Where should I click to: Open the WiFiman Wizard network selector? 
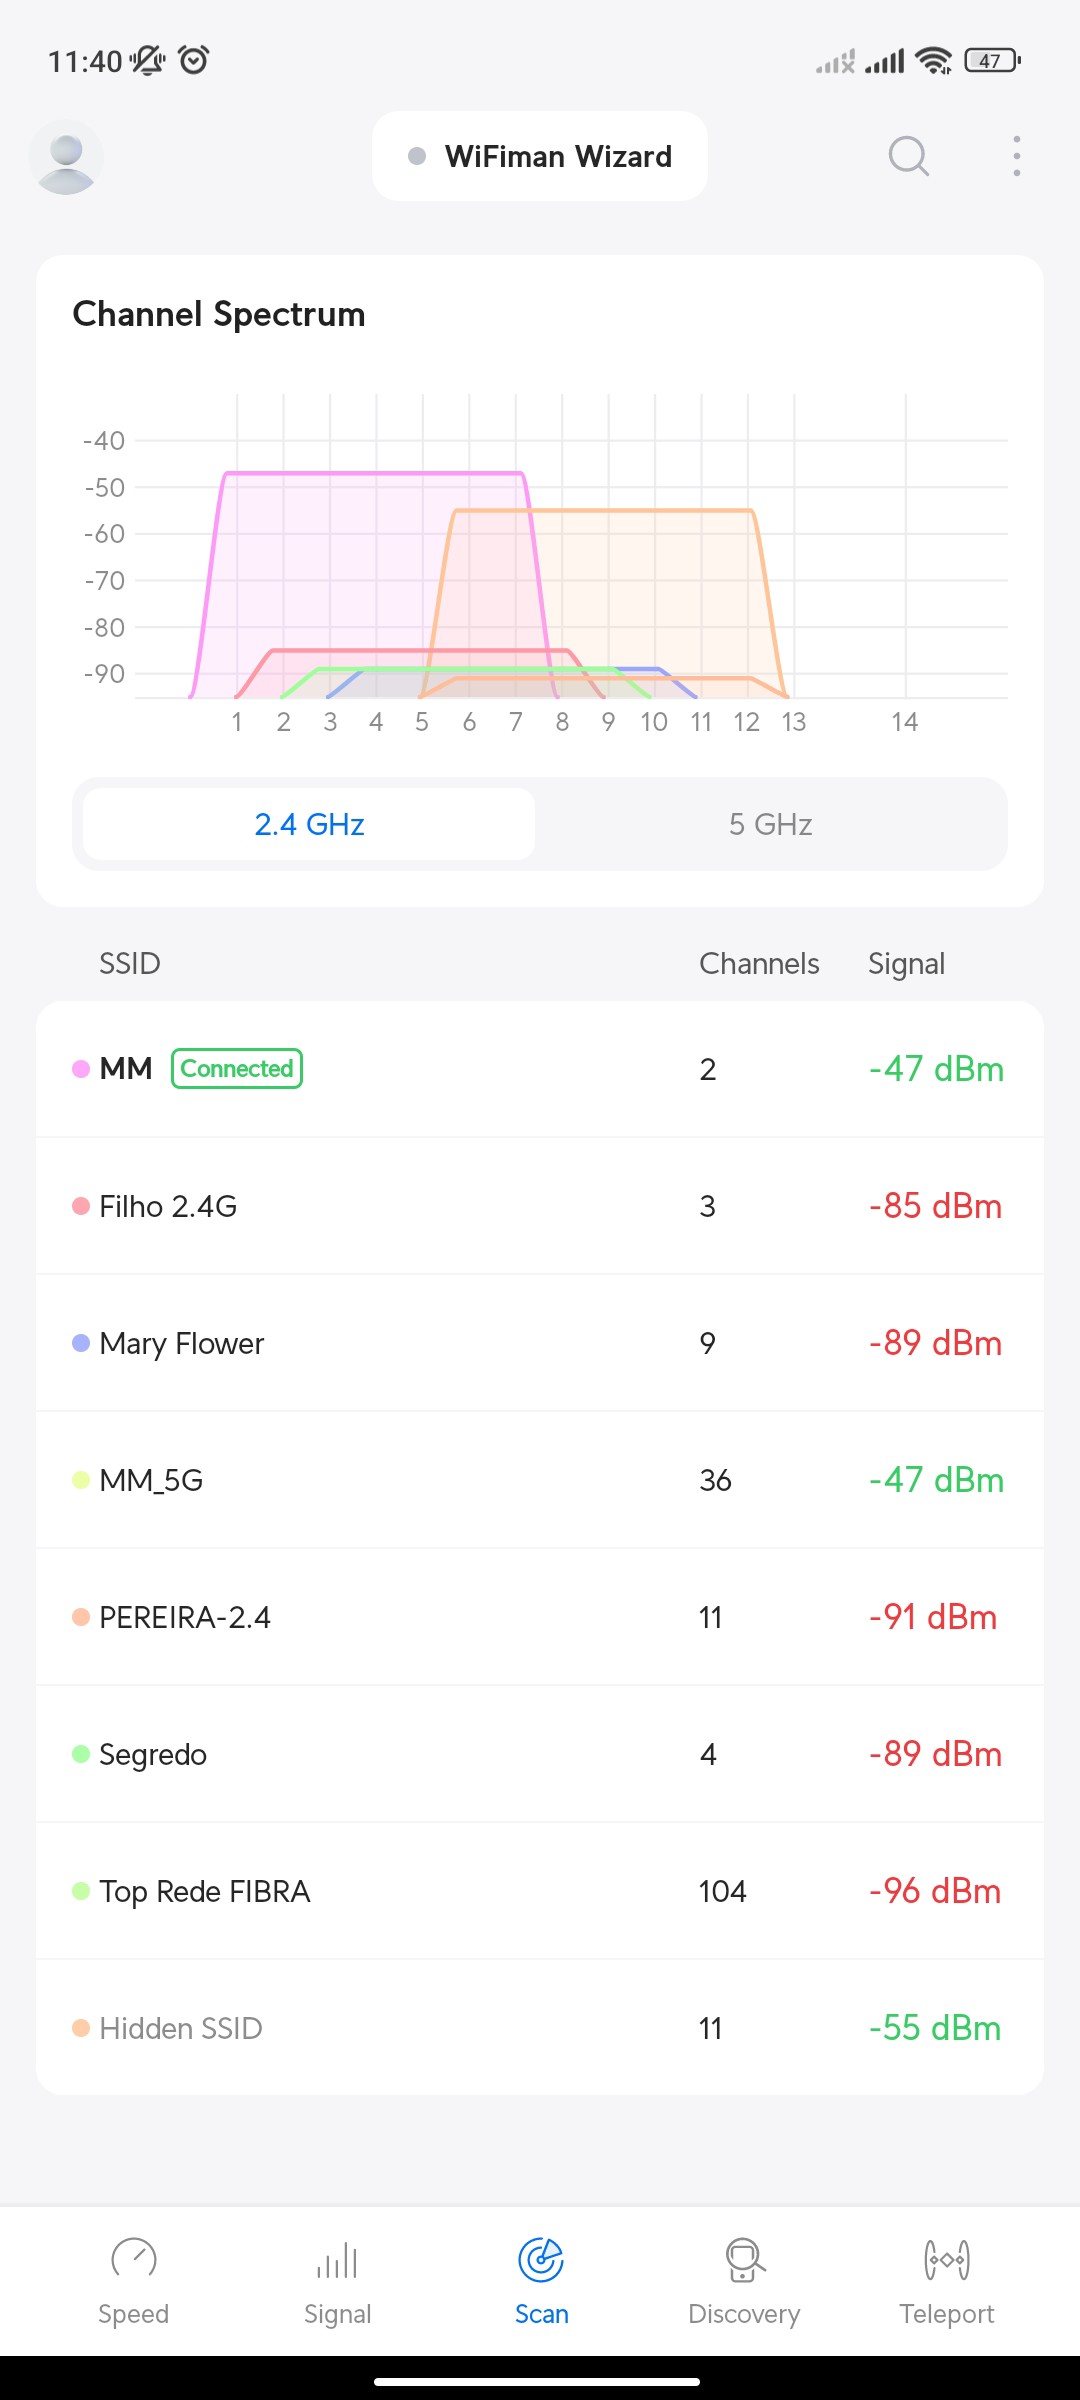(x=540, y=156)
